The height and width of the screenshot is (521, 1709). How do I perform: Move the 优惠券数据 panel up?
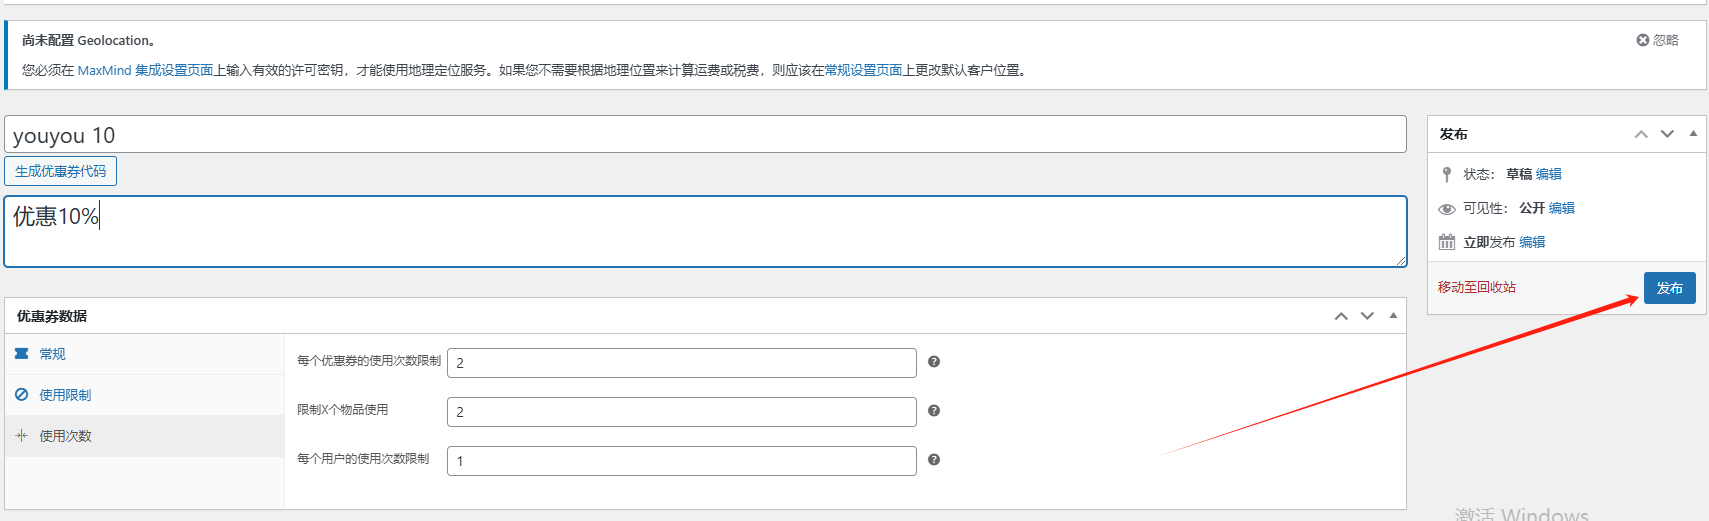(1341, 316)
